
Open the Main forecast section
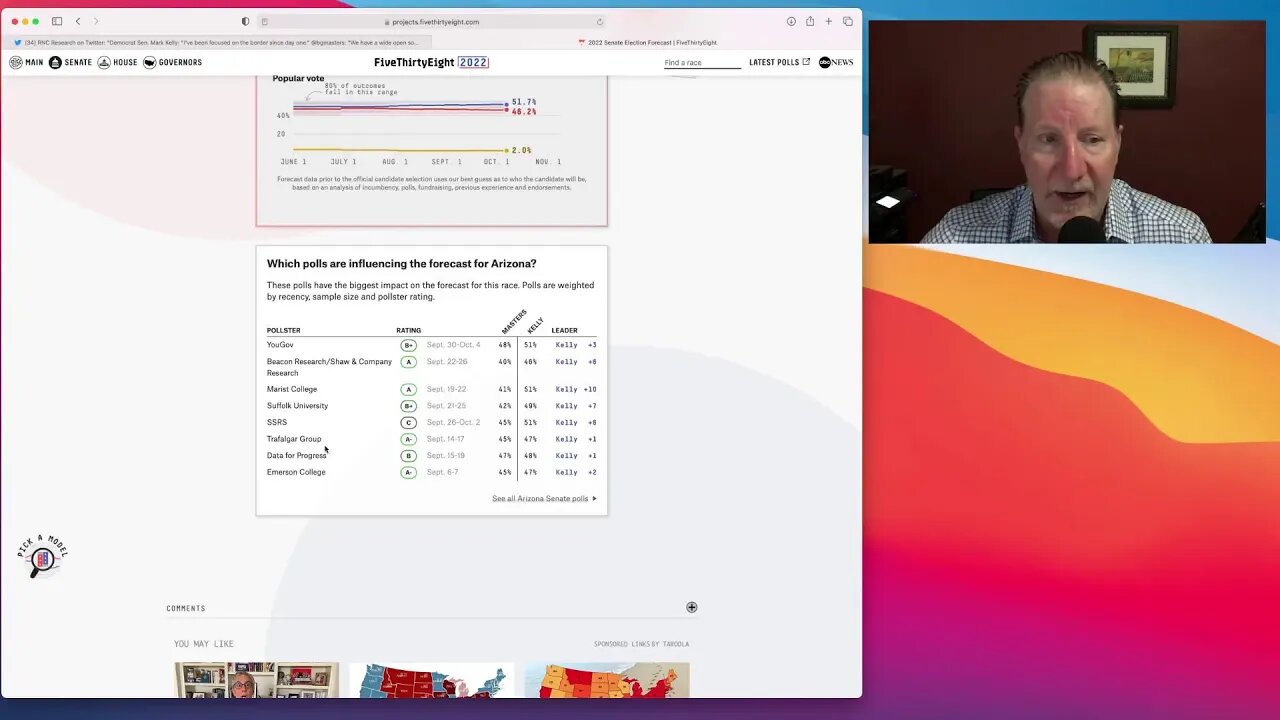click(27, 62)
